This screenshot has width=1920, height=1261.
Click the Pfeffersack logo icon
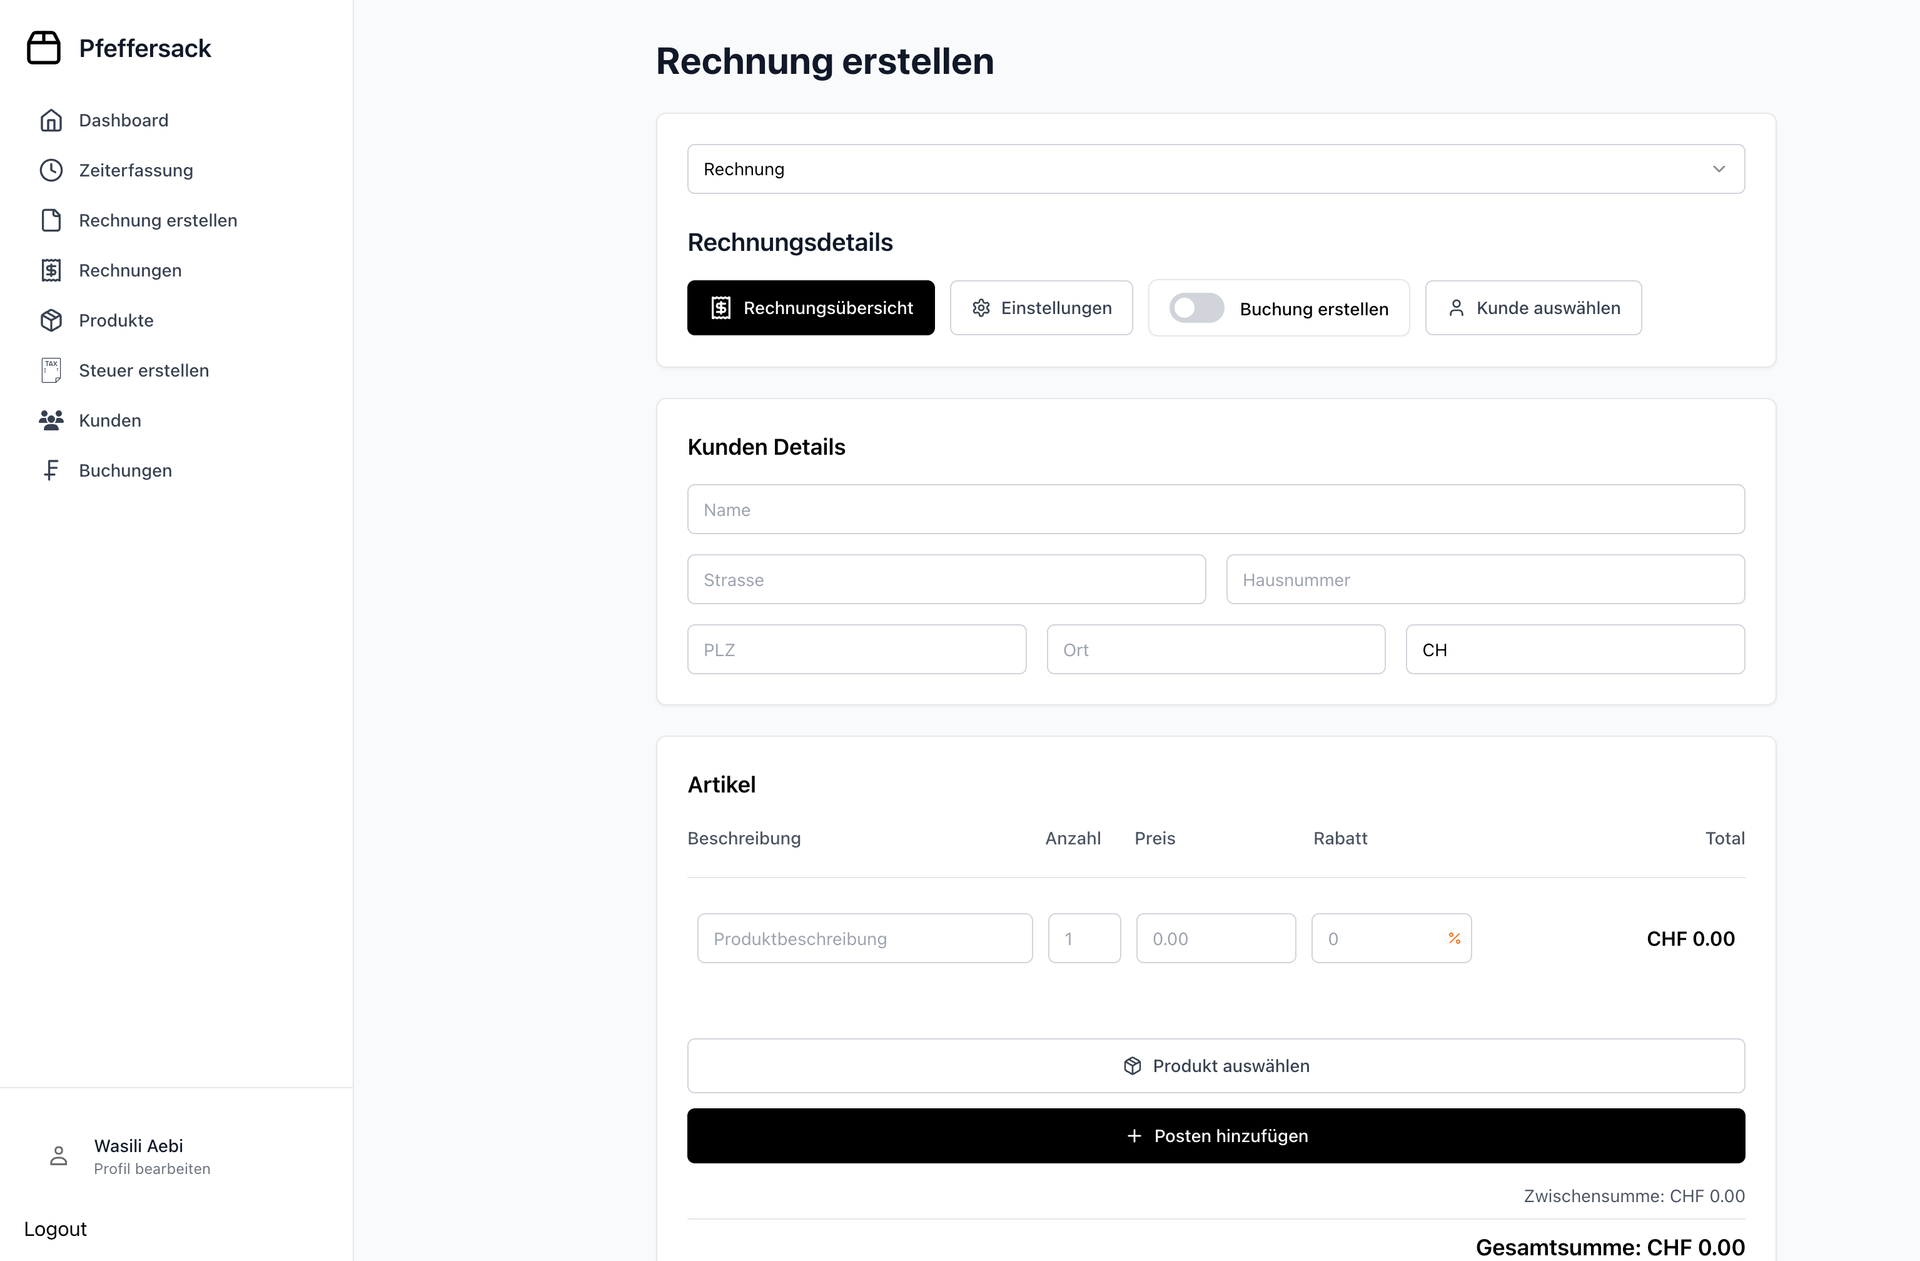(x=44, y=47)
